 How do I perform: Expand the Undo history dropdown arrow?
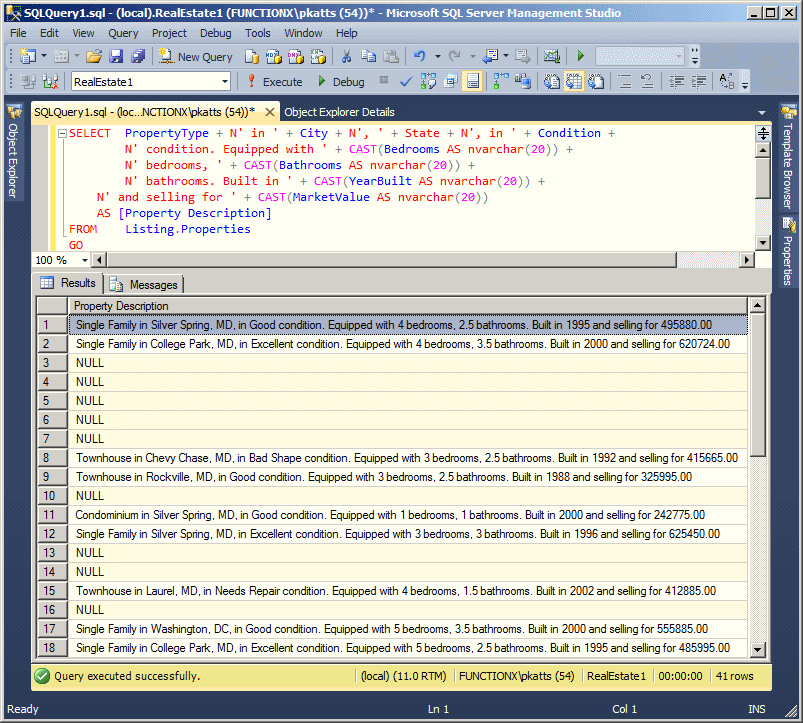[437, 56]
